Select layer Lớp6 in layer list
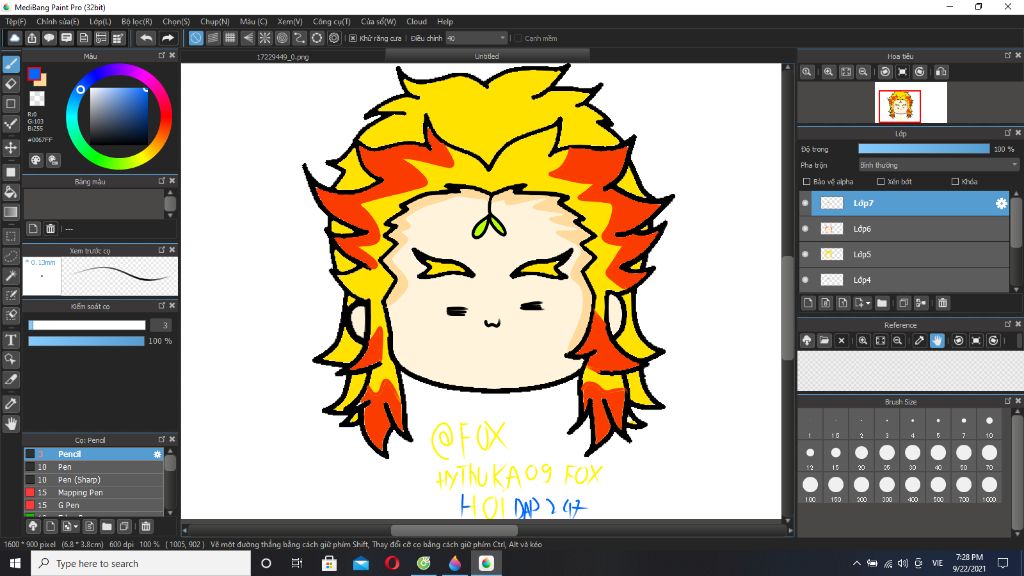 click(904, 229)
